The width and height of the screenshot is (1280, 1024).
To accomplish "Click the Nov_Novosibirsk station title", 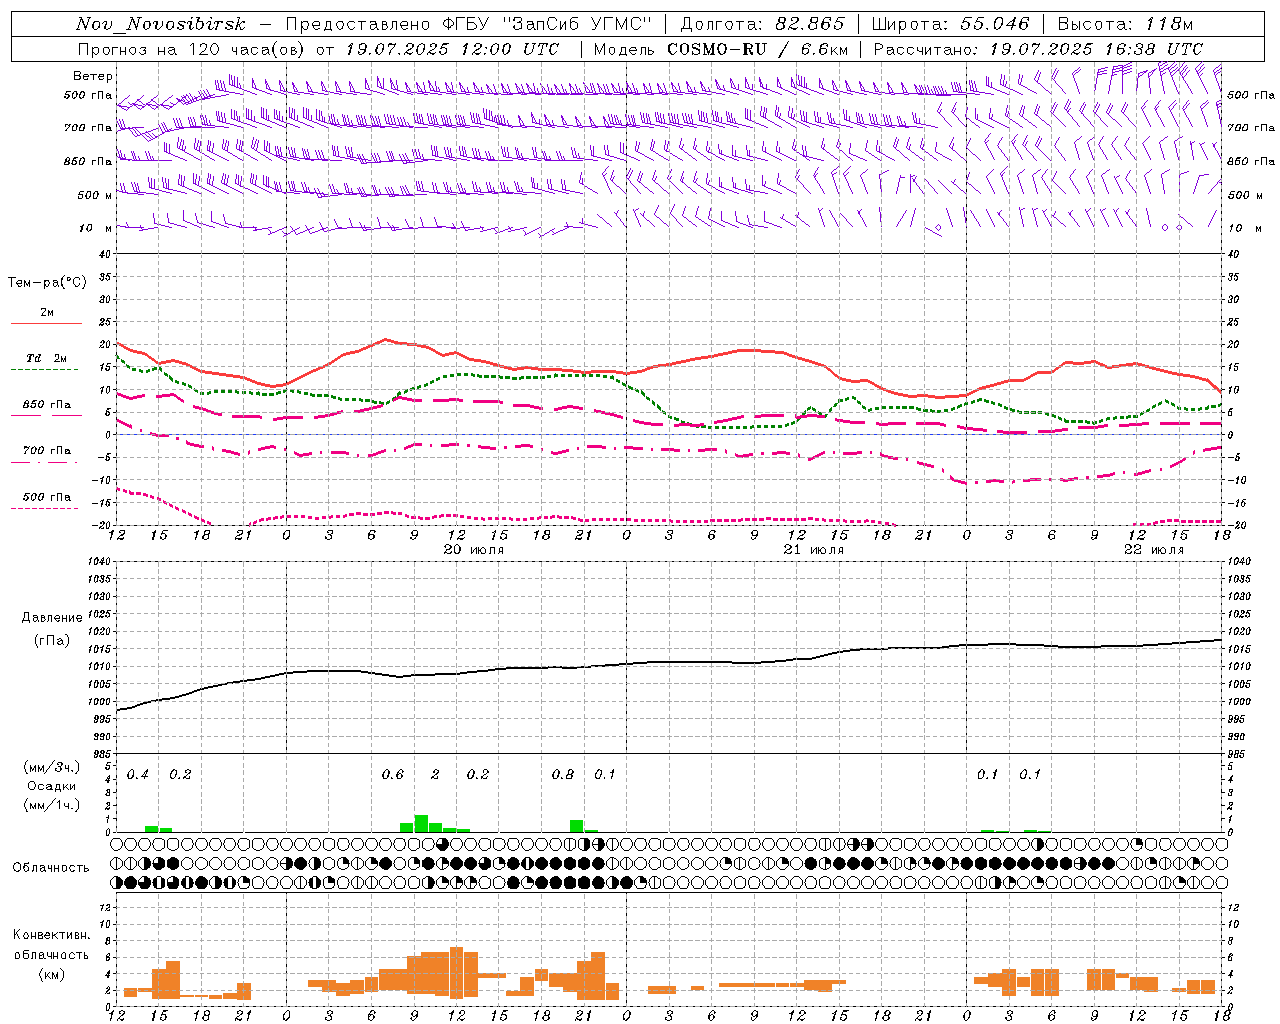I will [160, 24].
